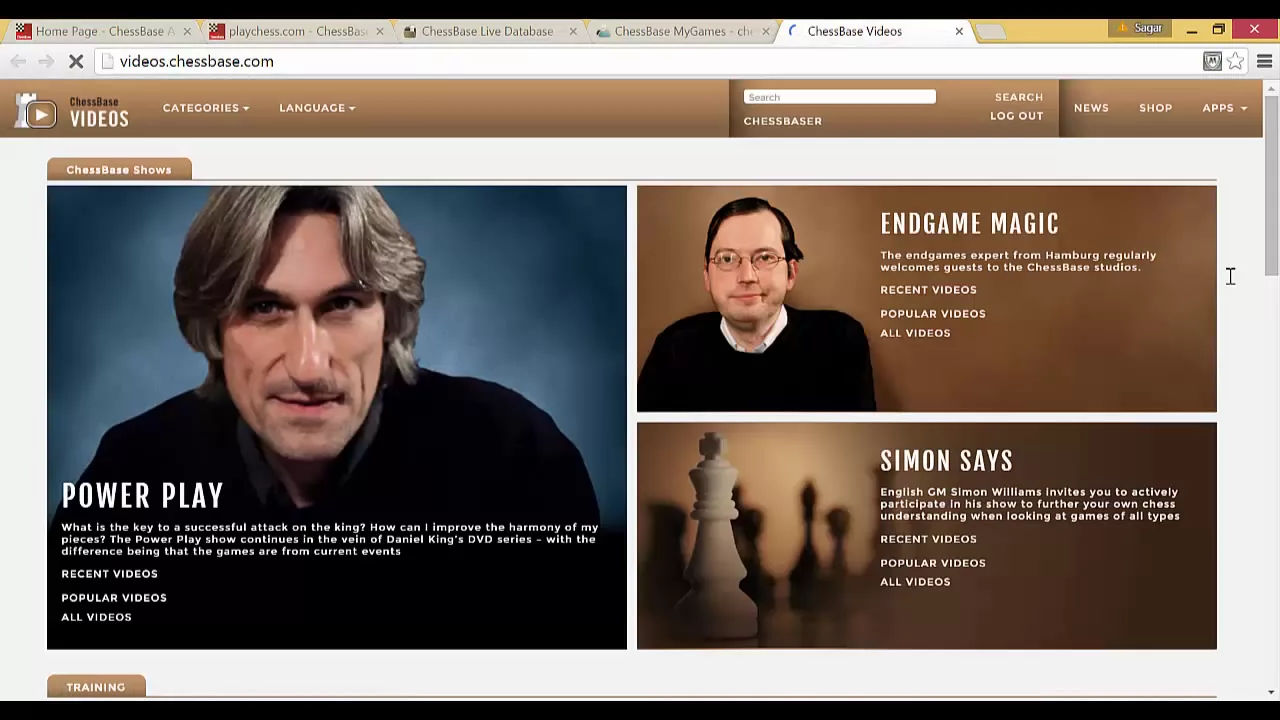This screenshot has height=720, width=1280.
Task: Open the Power Play show title
Action: click(x=142, y=496)
